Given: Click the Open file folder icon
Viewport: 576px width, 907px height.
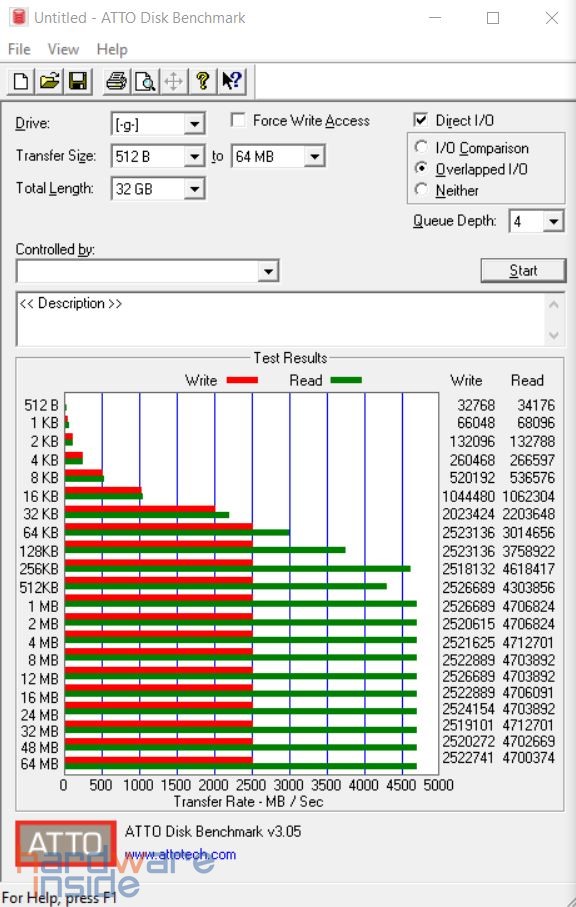Looking at the screenshot, I should click(x=50, y=81).
